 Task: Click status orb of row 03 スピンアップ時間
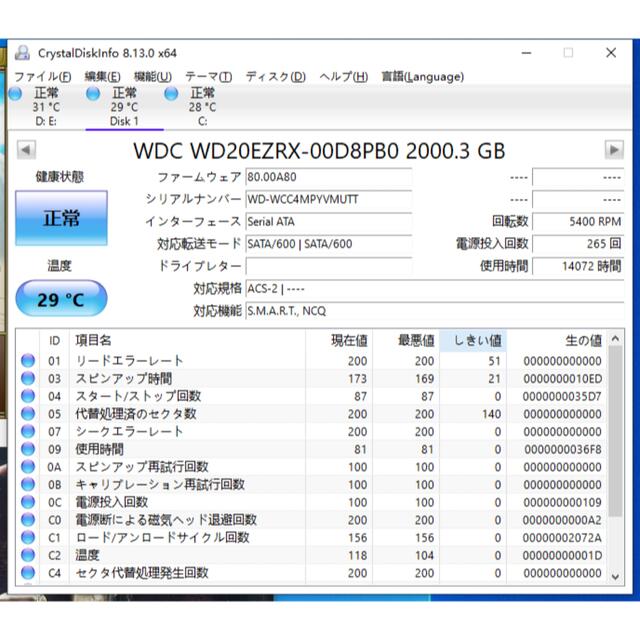tap(28, 378)
